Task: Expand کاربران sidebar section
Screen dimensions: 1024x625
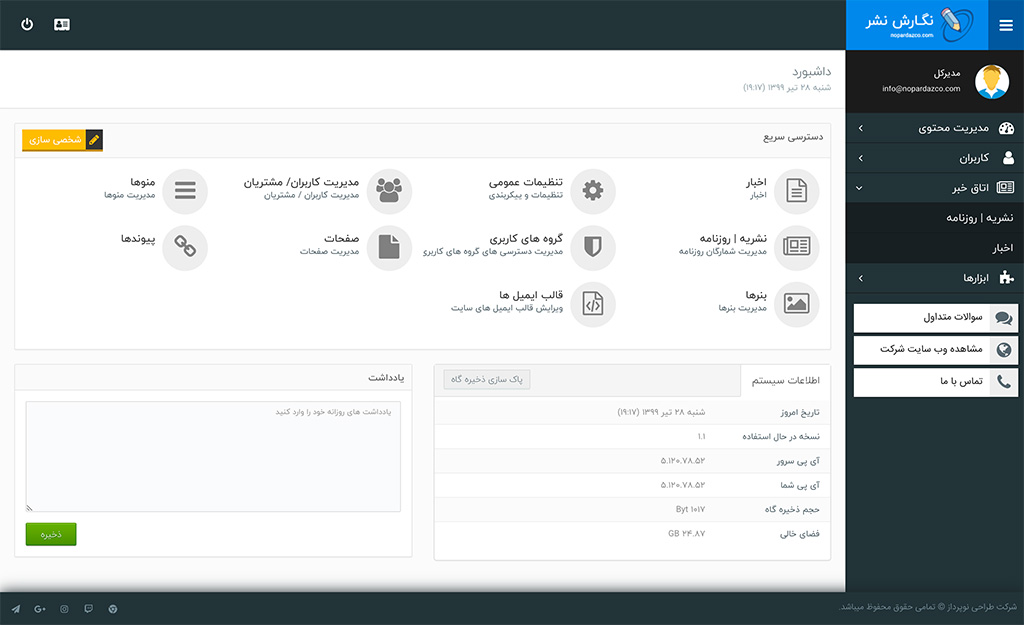Action: [x=935, y=158]
